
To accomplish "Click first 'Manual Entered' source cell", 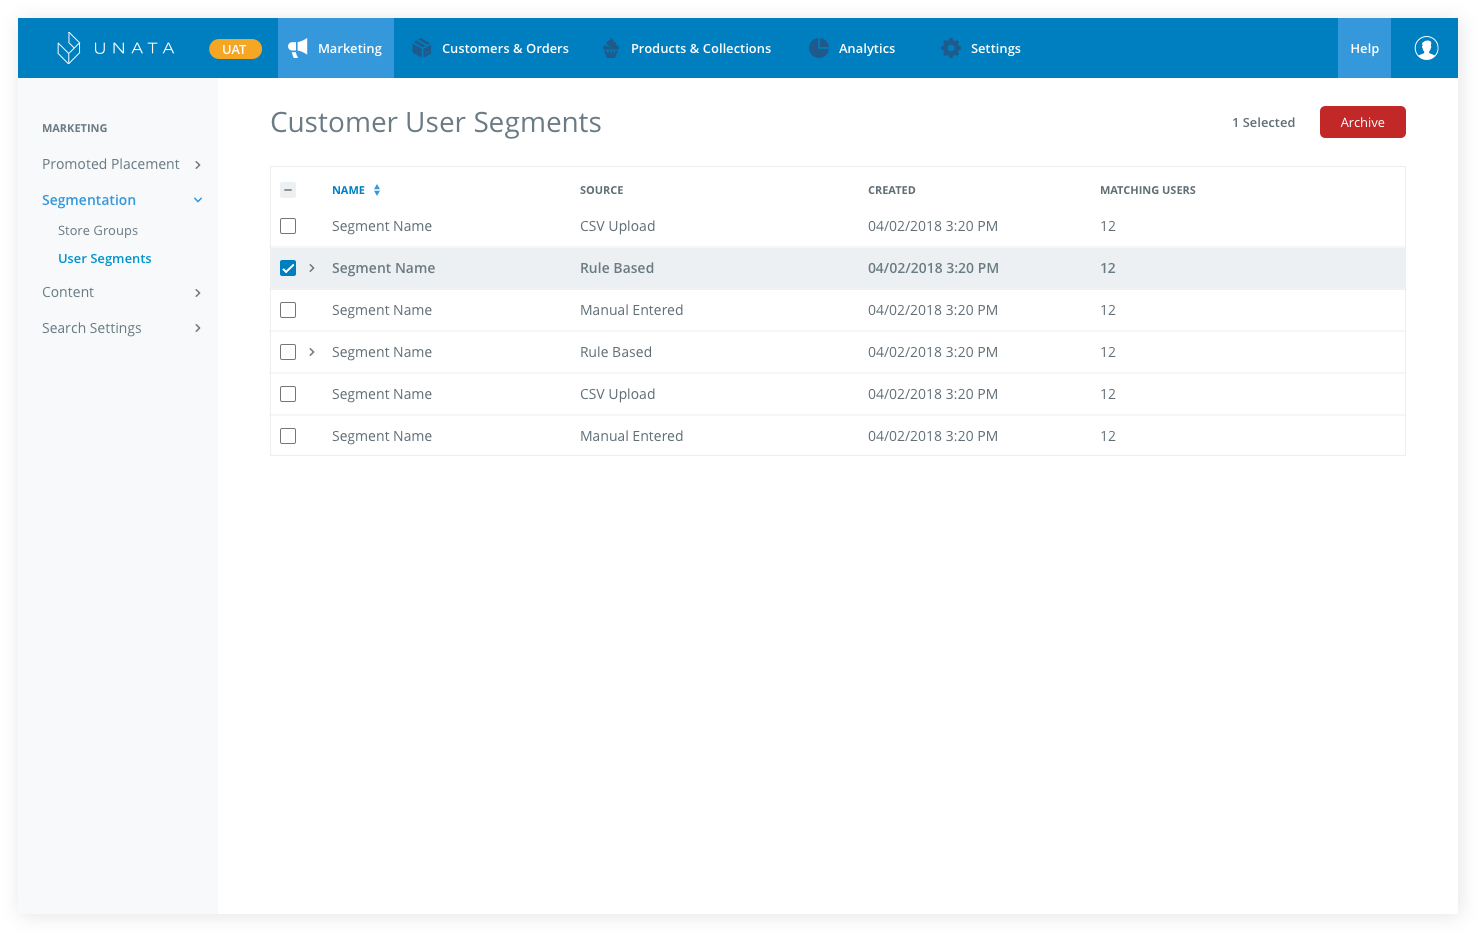I will pyautogui.click(x=632, y=310).
